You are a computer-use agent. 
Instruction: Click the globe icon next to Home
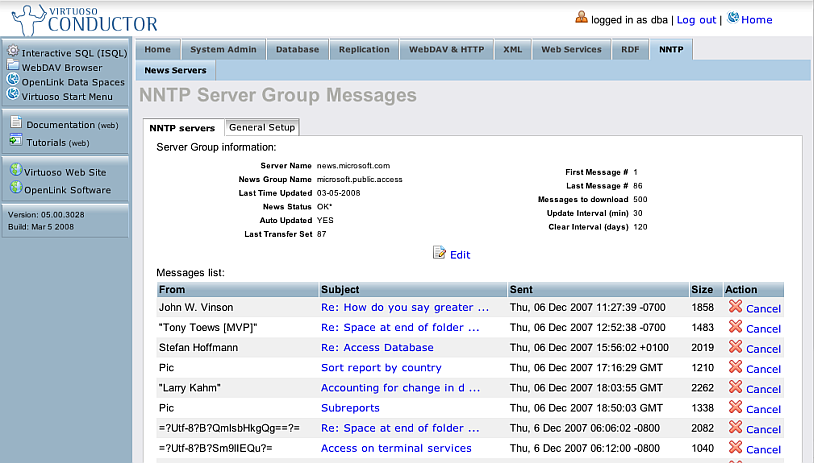(733, 18)
